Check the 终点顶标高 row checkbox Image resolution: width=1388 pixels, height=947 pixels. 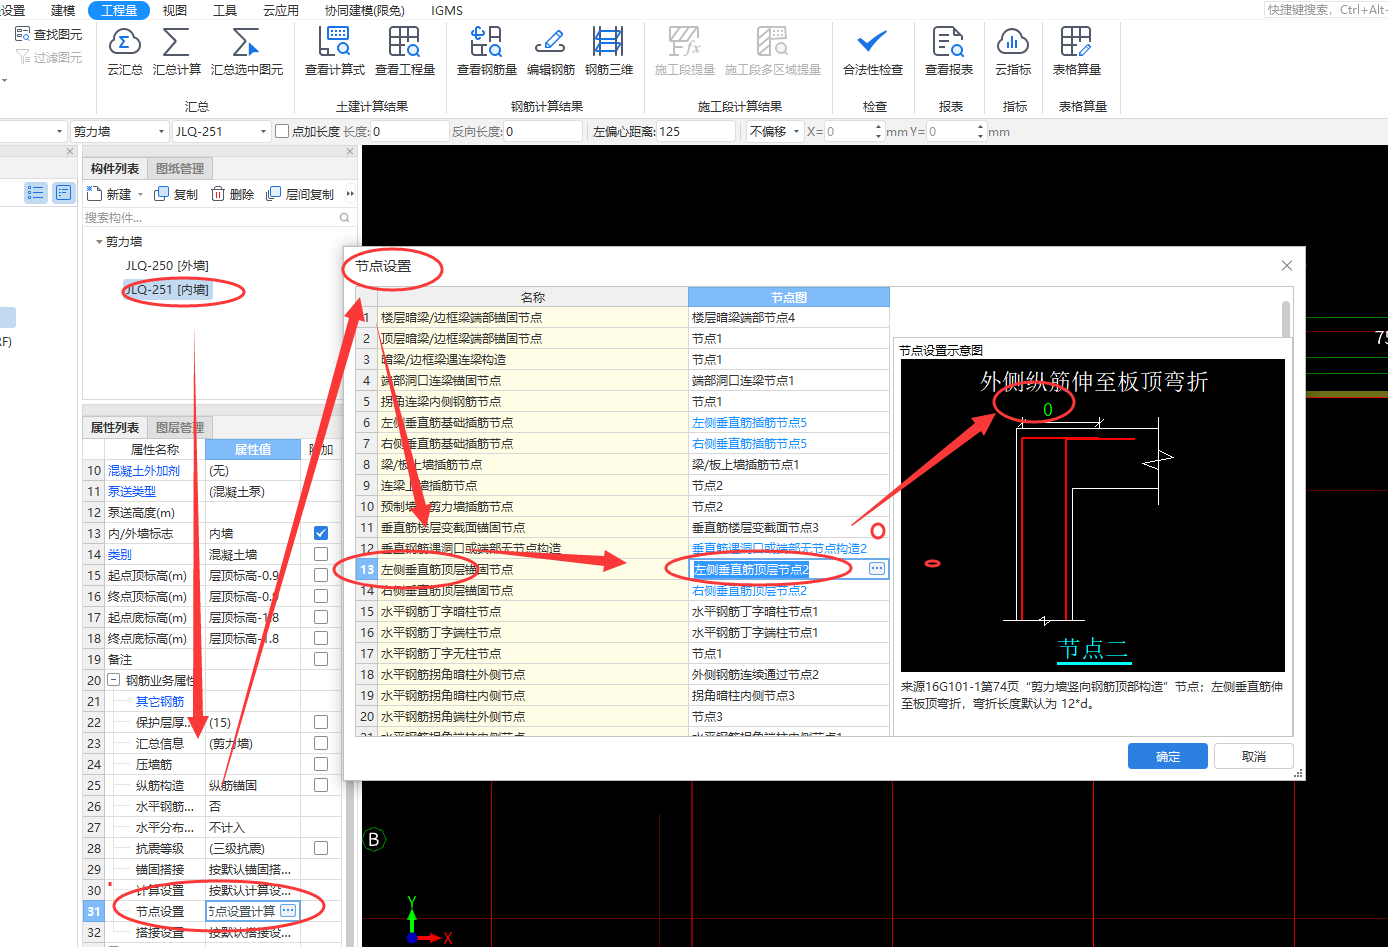click(x=321, y=596)
